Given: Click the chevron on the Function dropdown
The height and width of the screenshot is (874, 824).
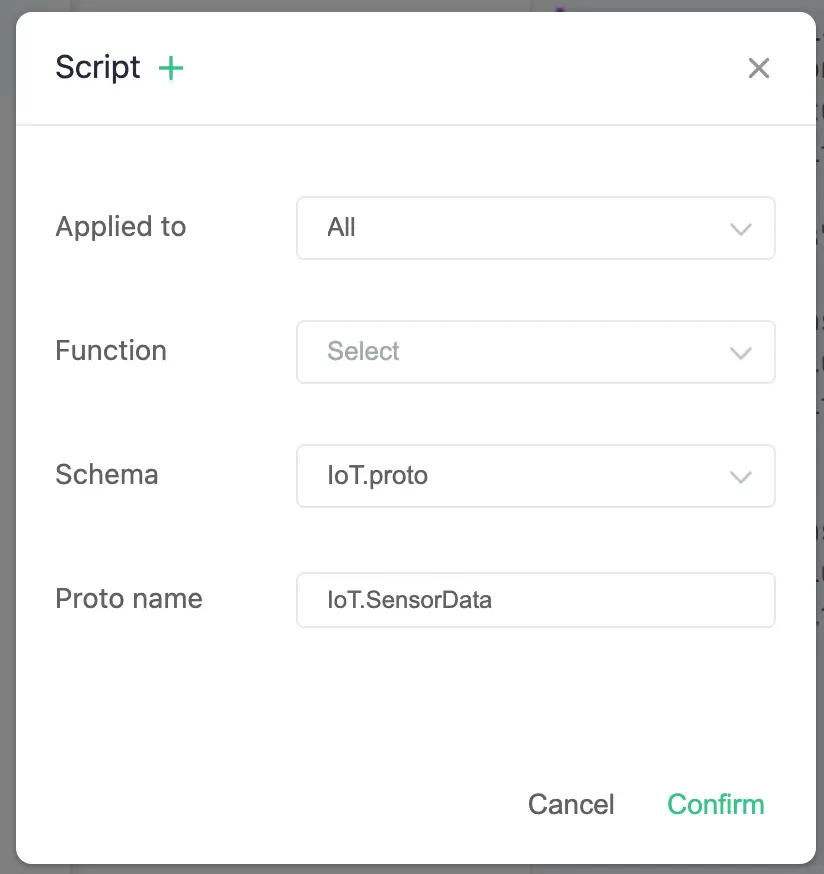Looking at the screenshot, I should [741, 352].
